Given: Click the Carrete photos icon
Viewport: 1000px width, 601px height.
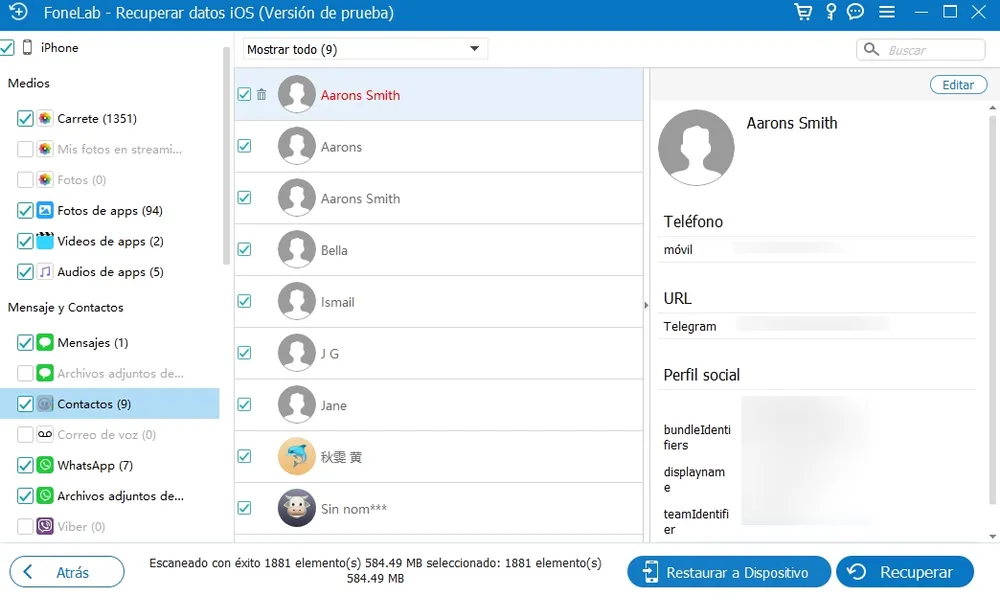Looking at the screenshot, I should click(45, 118).
